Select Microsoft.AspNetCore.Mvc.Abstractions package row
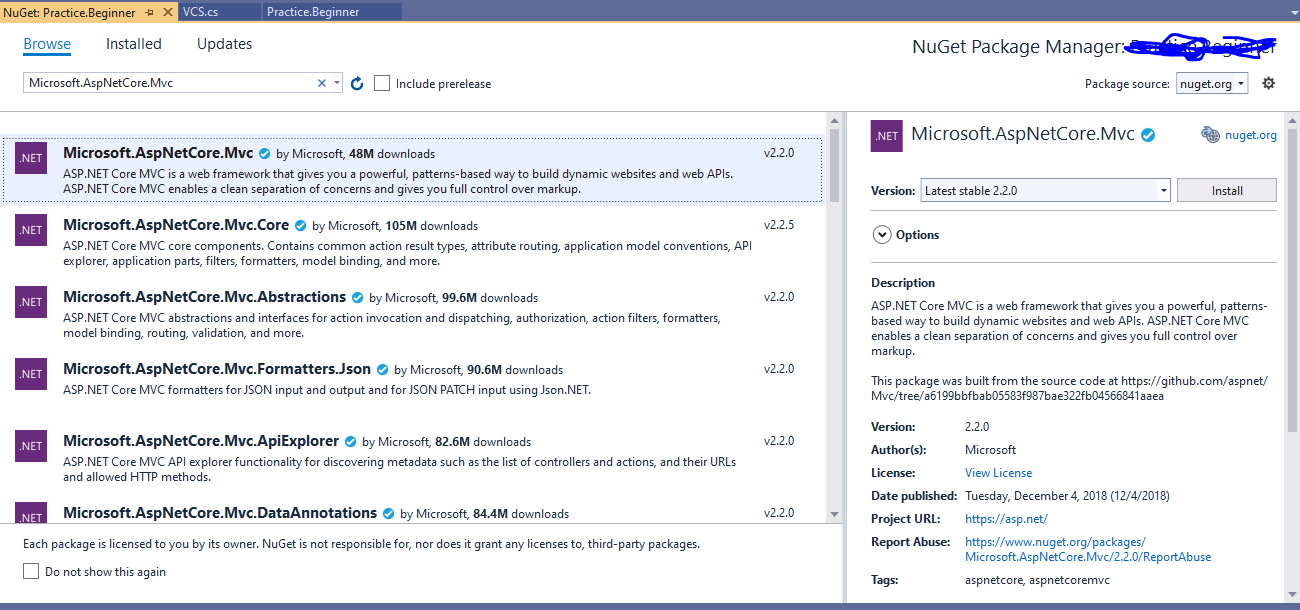 (x=414, y=314)
